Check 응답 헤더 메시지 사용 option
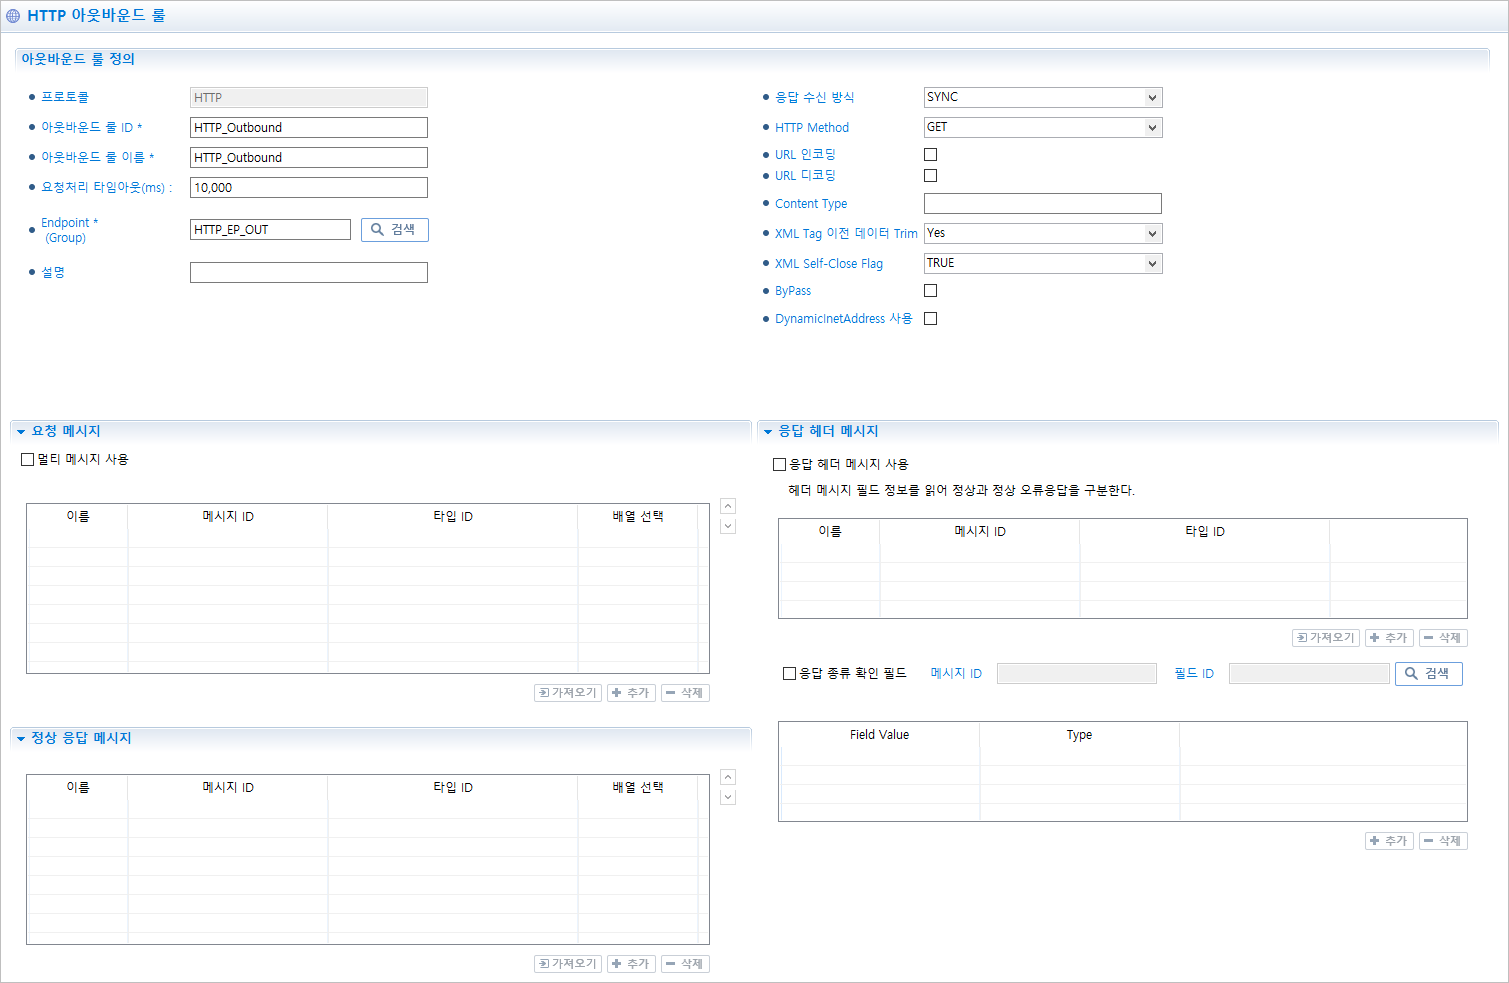1509x983 pixels. coord(779,464)
